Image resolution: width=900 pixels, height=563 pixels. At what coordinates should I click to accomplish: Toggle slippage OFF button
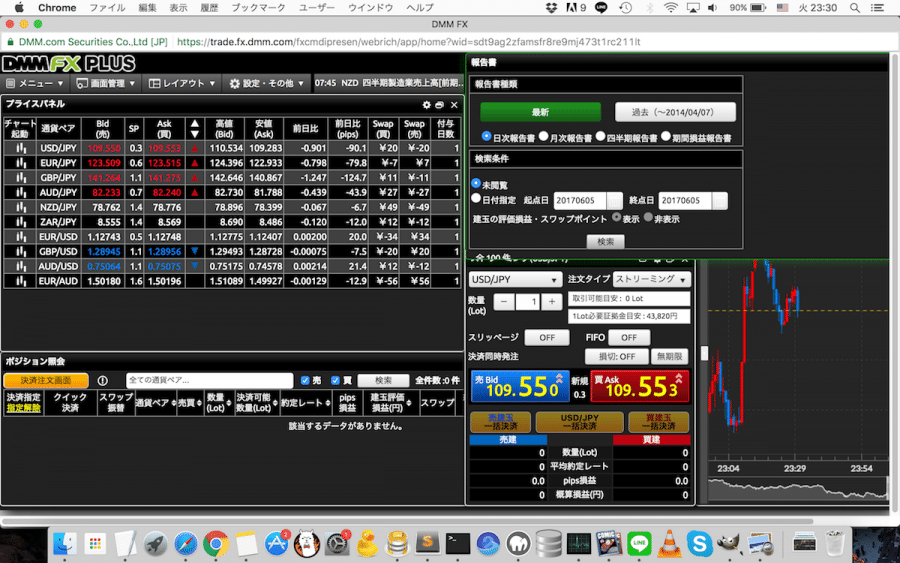[x=547, y=337]
